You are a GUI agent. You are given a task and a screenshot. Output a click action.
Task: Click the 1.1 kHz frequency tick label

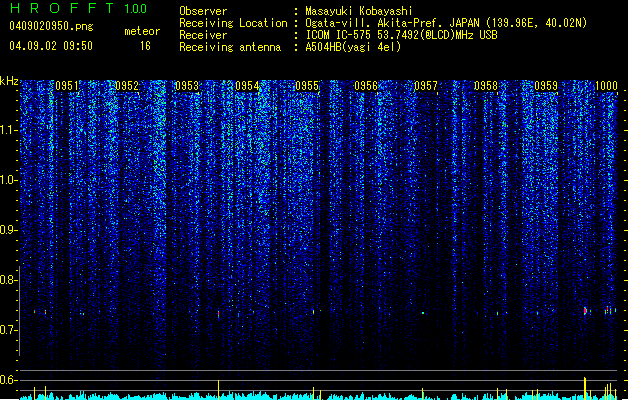(x=9, y=130)
